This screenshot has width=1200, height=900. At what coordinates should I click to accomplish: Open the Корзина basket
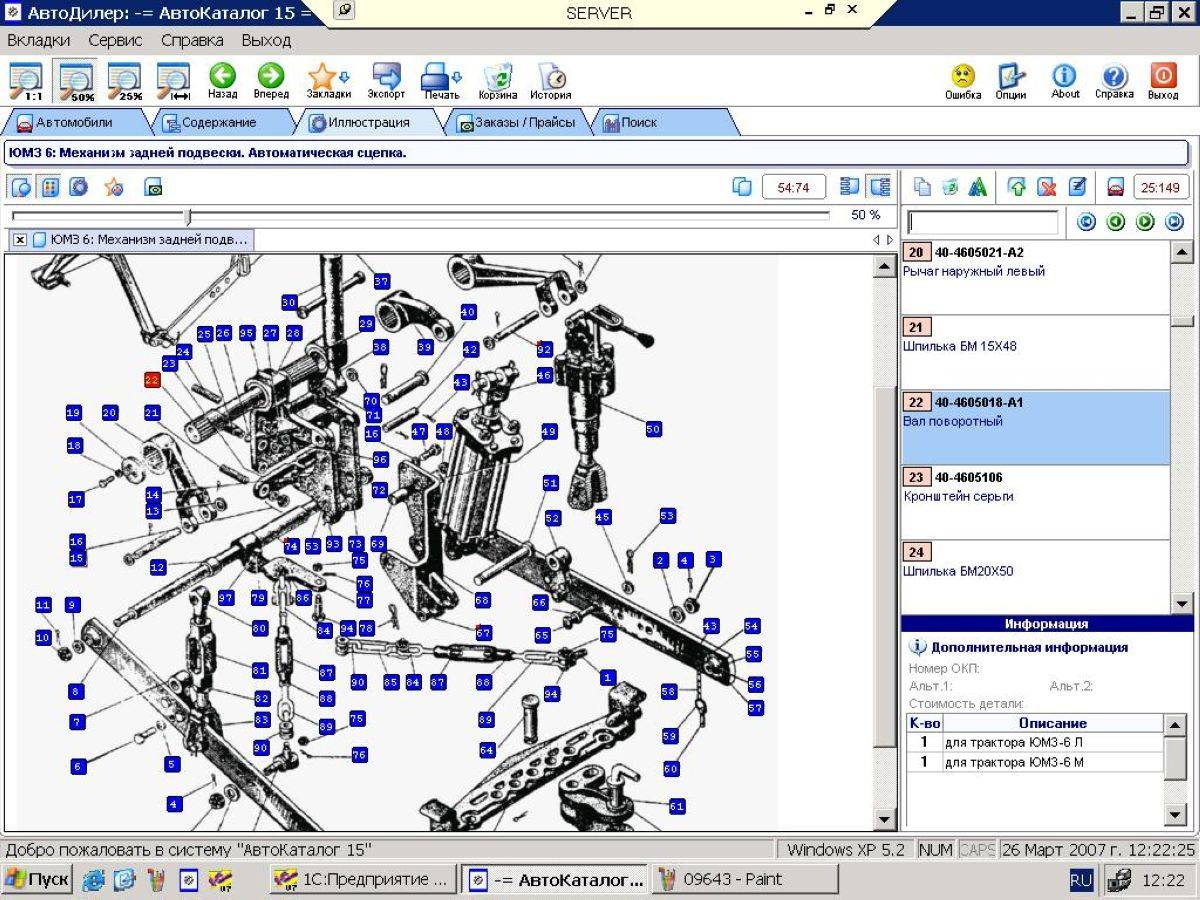[498, 82]
